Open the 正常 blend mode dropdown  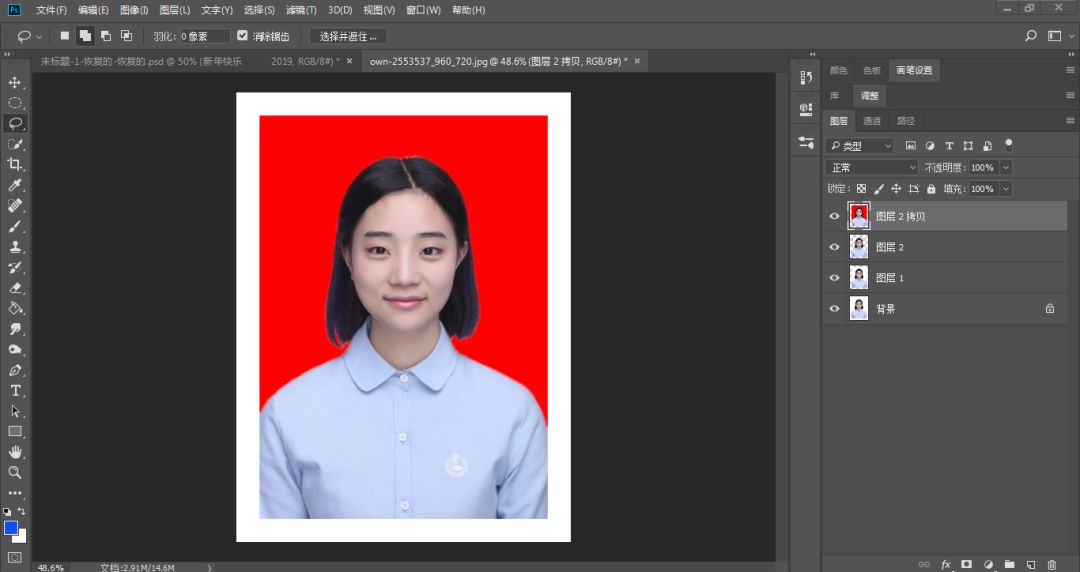871,168
